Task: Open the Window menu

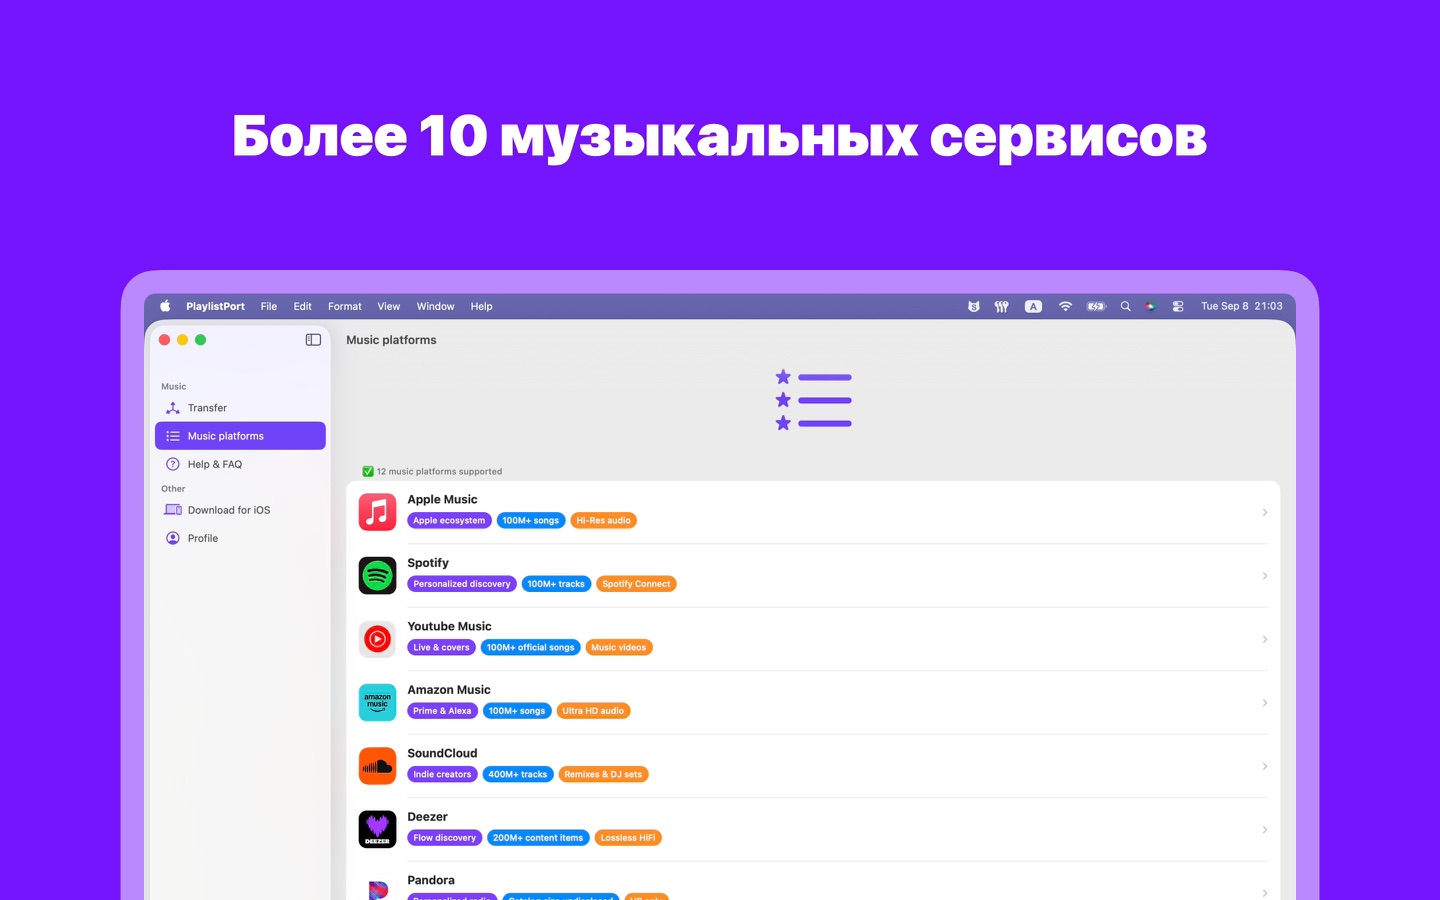Action: tap(435, 307)
